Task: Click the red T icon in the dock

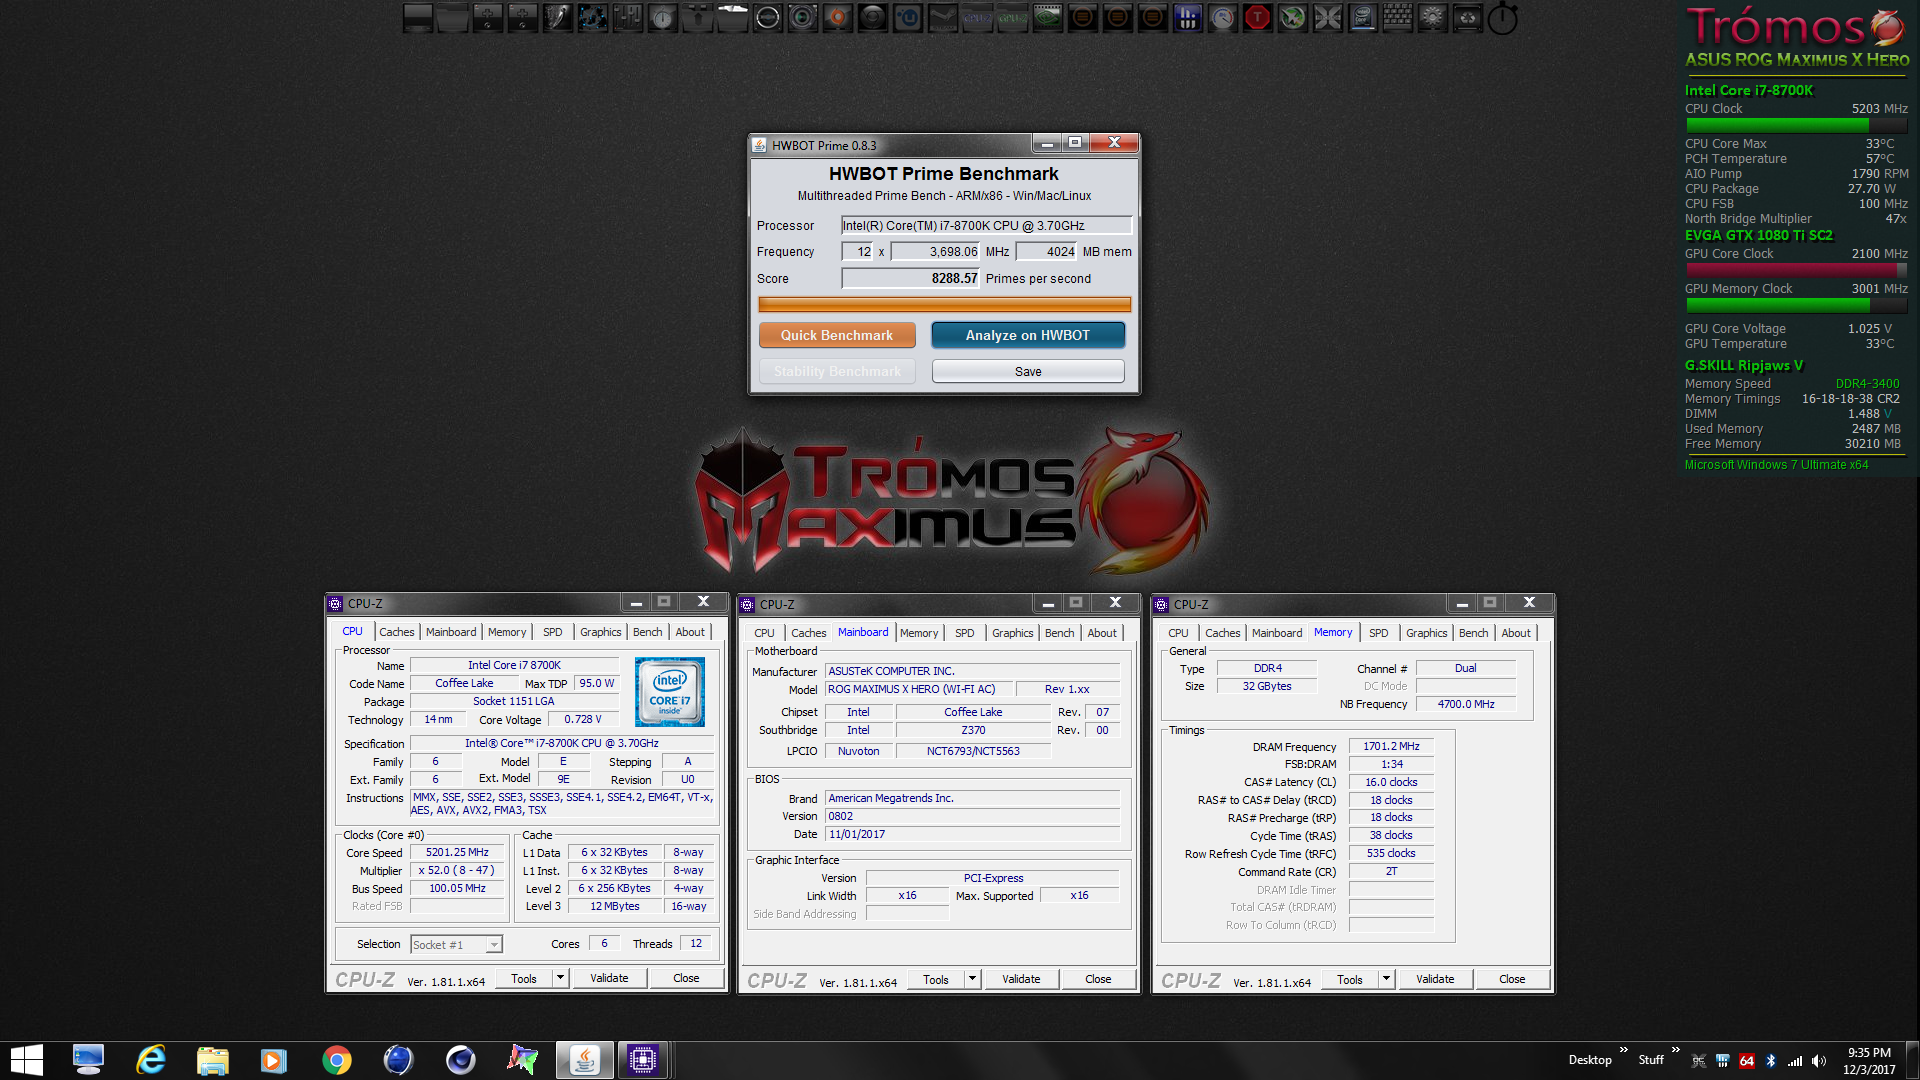Action: [x=1257, y=18]
